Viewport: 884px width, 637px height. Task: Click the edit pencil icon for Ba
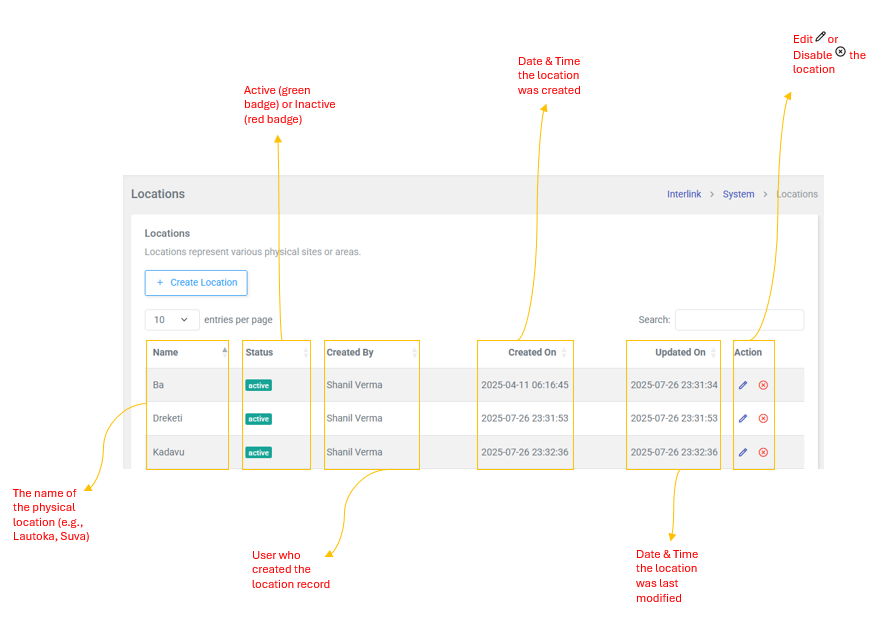[x=743, y=385]
